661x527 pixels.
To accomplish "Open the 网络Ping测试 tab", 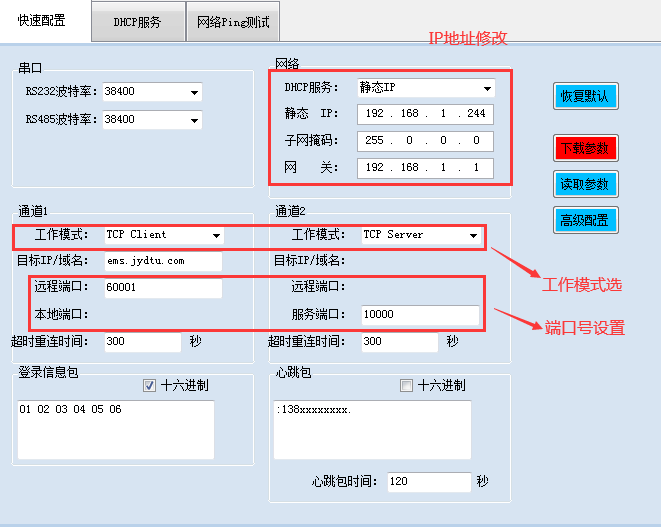I will pyautogui.click(x=233, y=21).
